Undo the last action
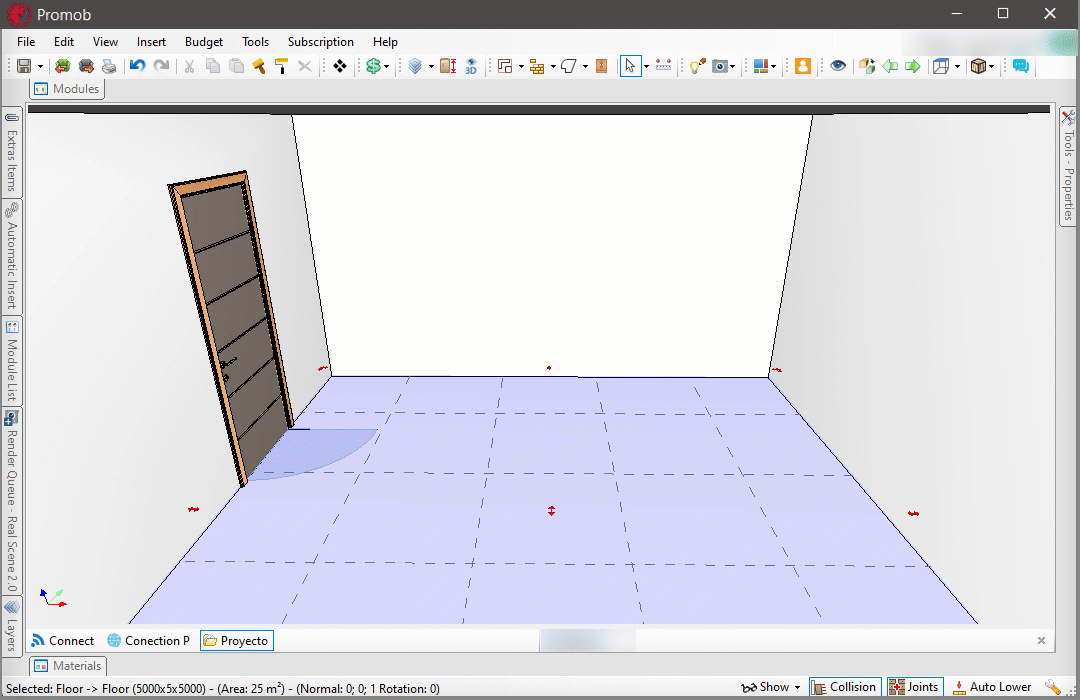The width and height of the screenshot is (1080, 700). 138,66
